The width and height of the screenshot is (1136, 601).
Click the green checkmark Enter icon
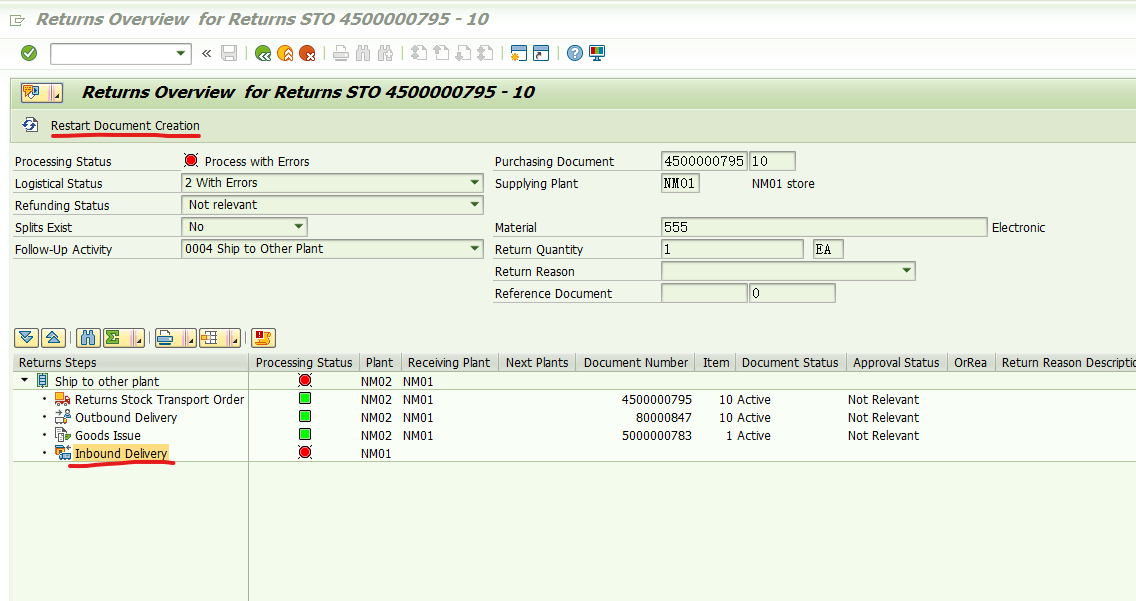tap(29, 53)
